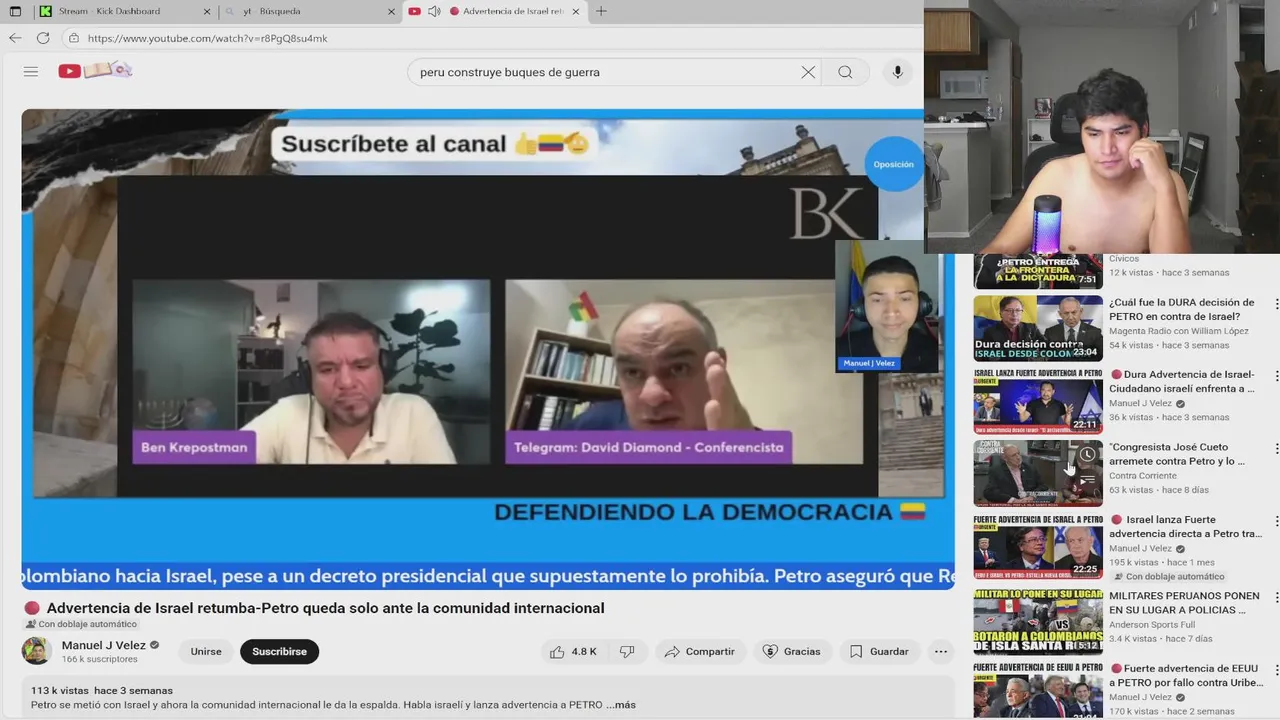Add Congresista José Cueto video to Watch later
The height and width of the screenshot is (720, 1280).
[1087, 455]
